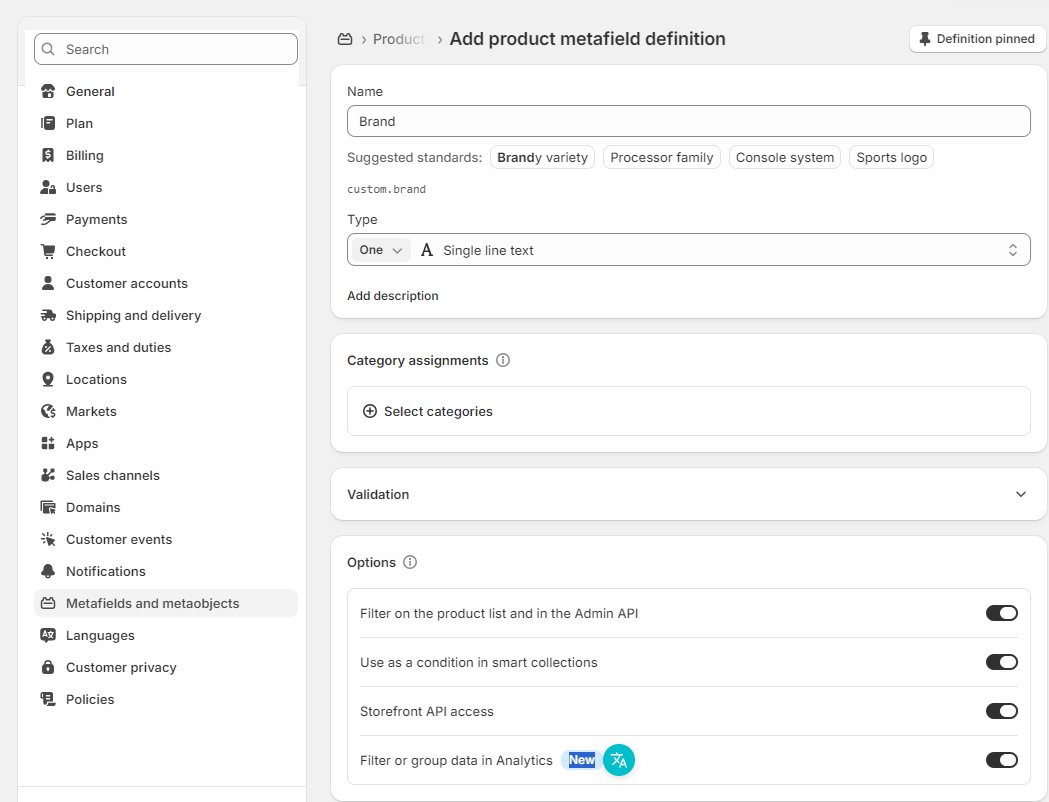Click the info icon next to Options
Screen dimensions: 1049x802
point(410,562)
